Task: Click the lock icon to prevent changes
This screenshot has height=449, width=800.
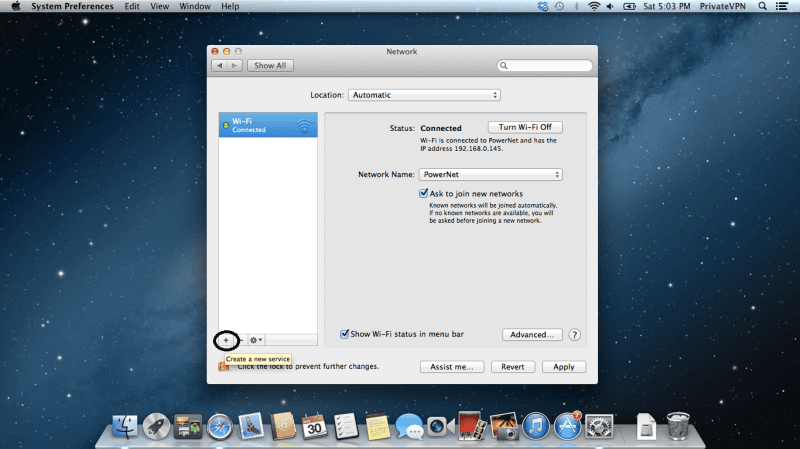Action: click(x=224, y=367)
